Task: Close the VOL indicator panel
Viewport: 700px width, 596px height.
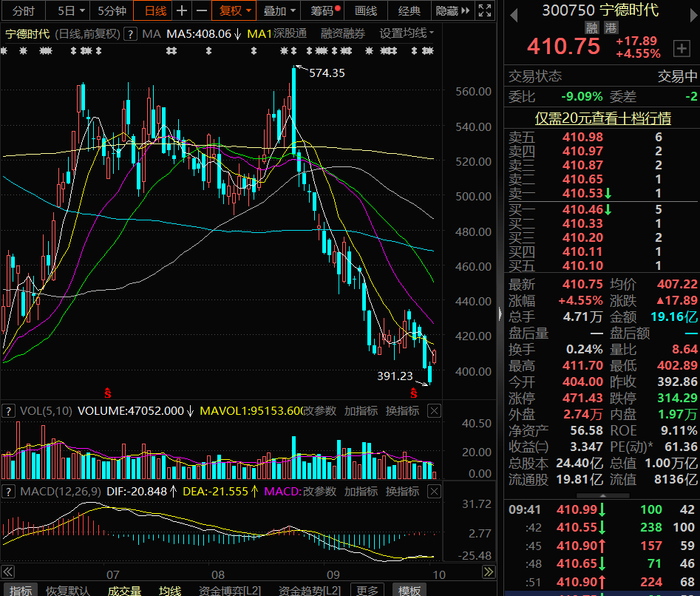Action: tap(434, 411)
